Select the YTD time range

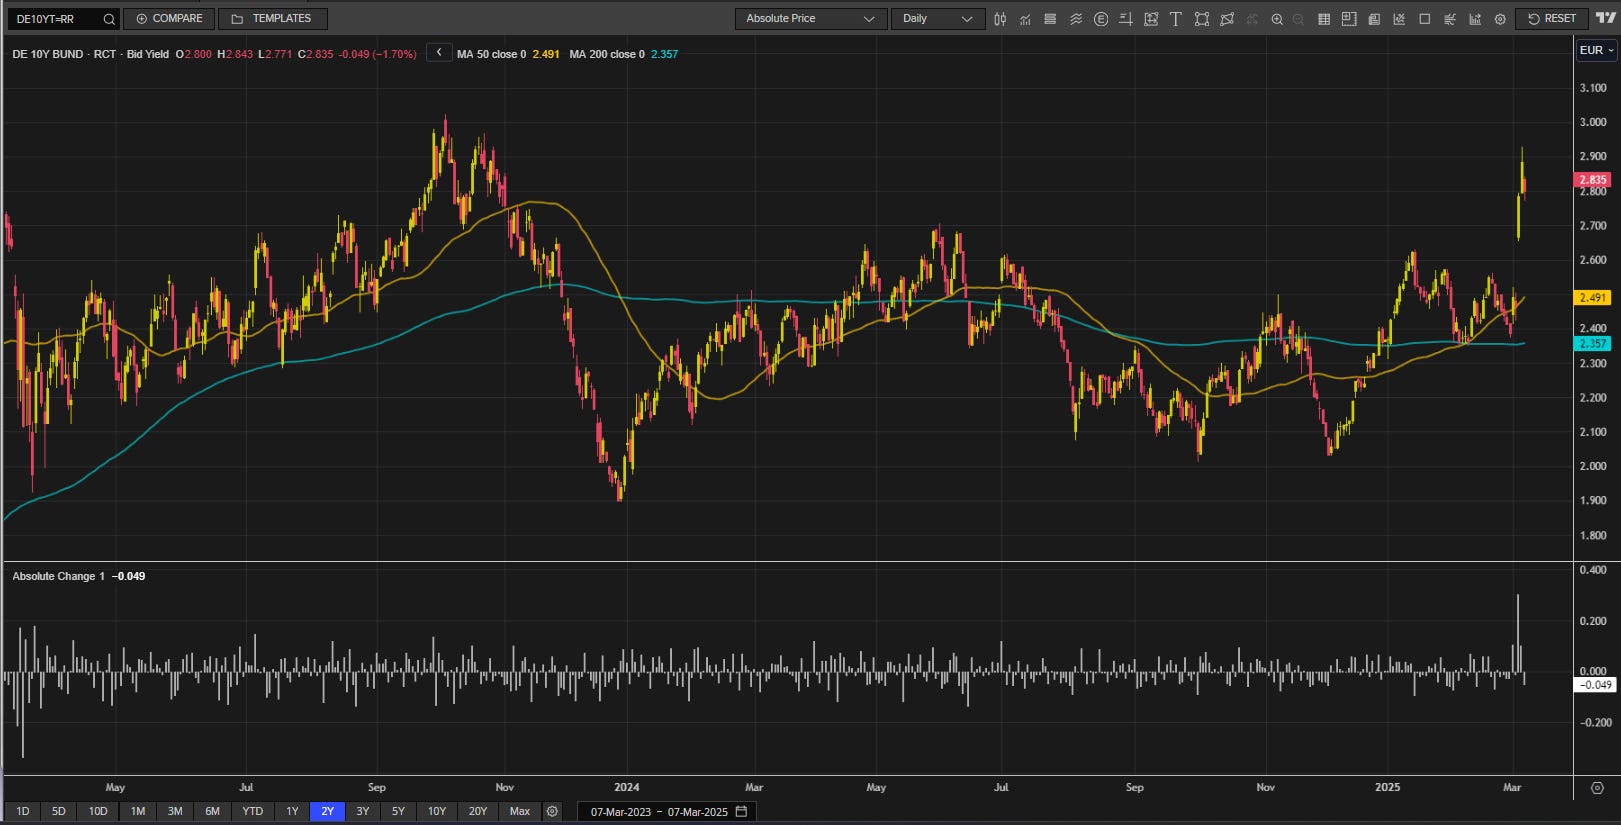(253, 811)
